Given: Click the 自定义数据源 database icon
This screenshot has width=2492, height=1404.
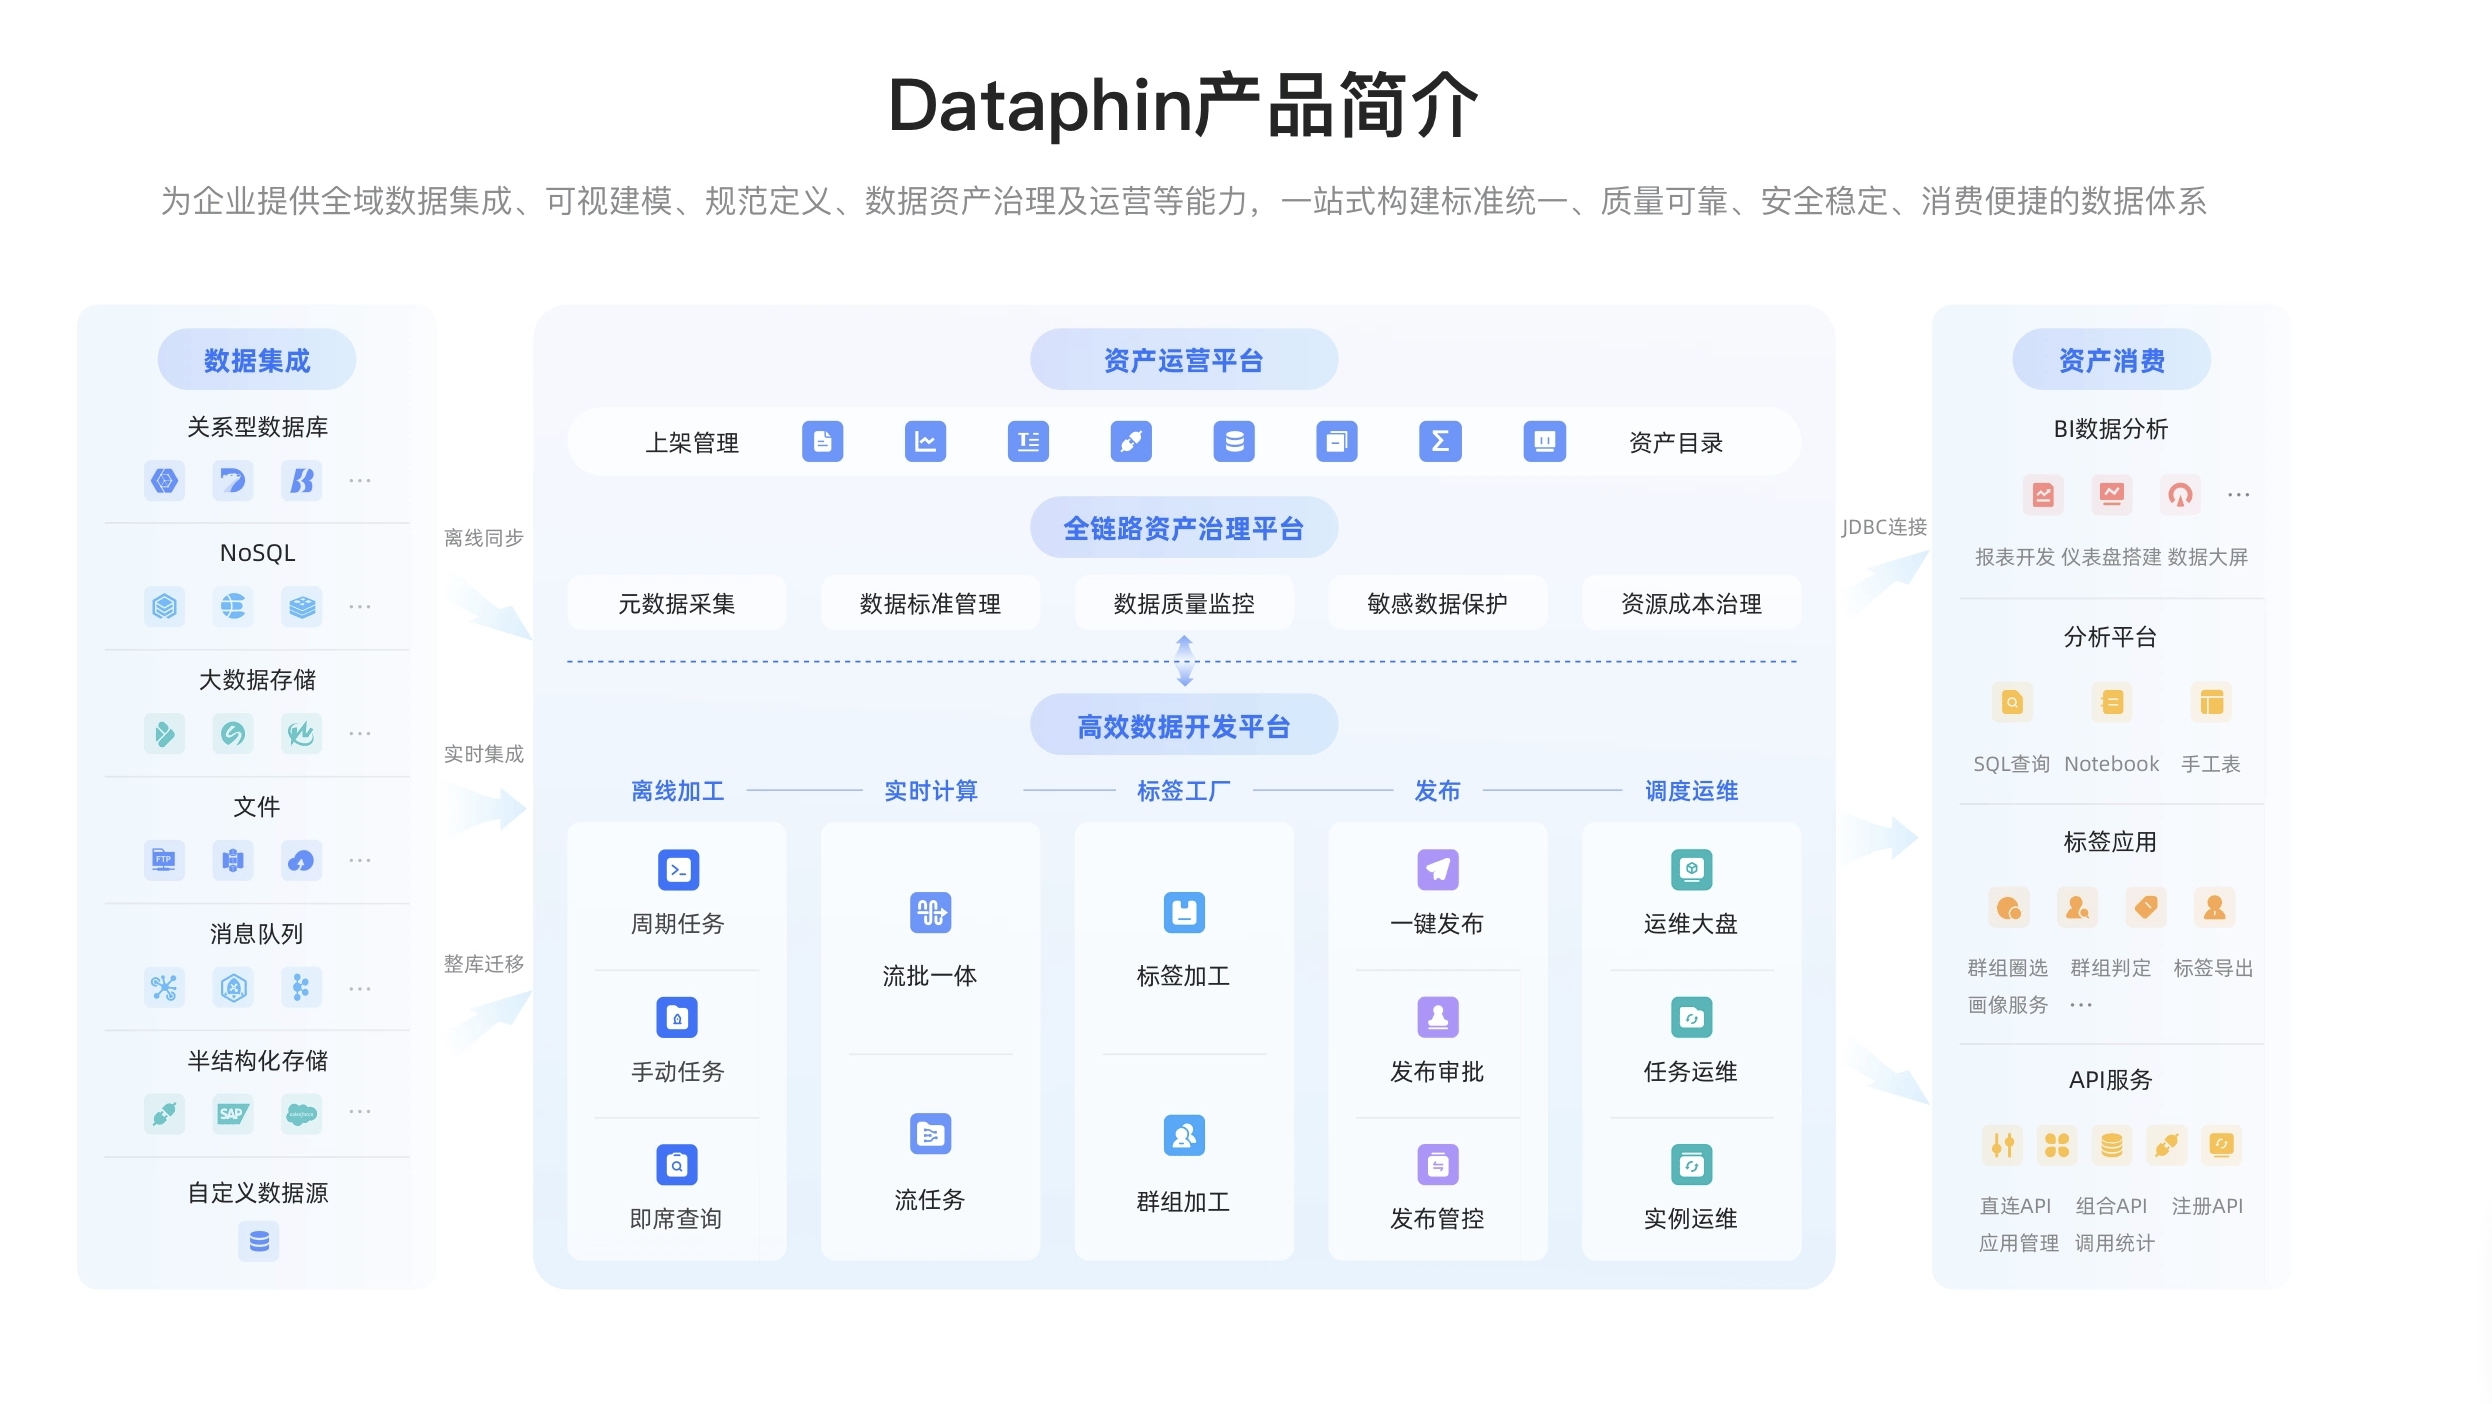Looking at the screenshot, I should pyautogui.click(x=259, y=1241).
